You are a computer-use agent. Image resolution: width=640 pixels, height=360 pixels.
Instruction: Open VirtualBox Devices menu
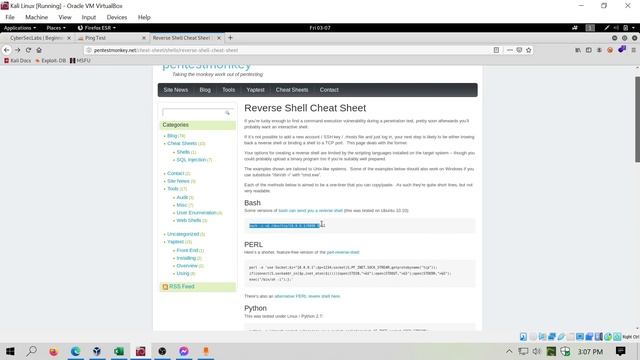[117, 17]
